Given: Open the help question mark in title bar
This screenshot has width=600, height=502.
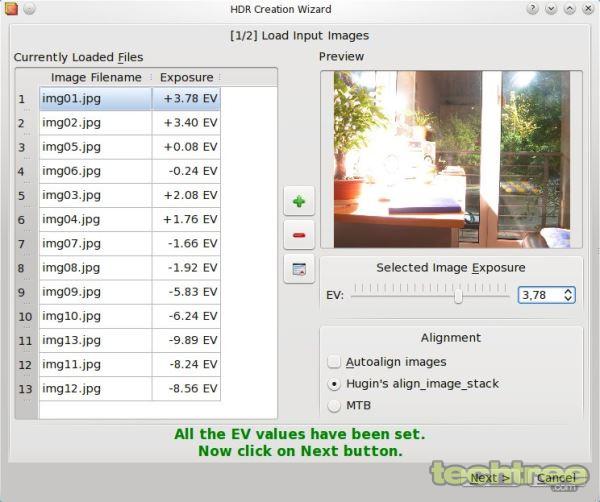Looking at the screenshot, I should (x=532, y=8).
